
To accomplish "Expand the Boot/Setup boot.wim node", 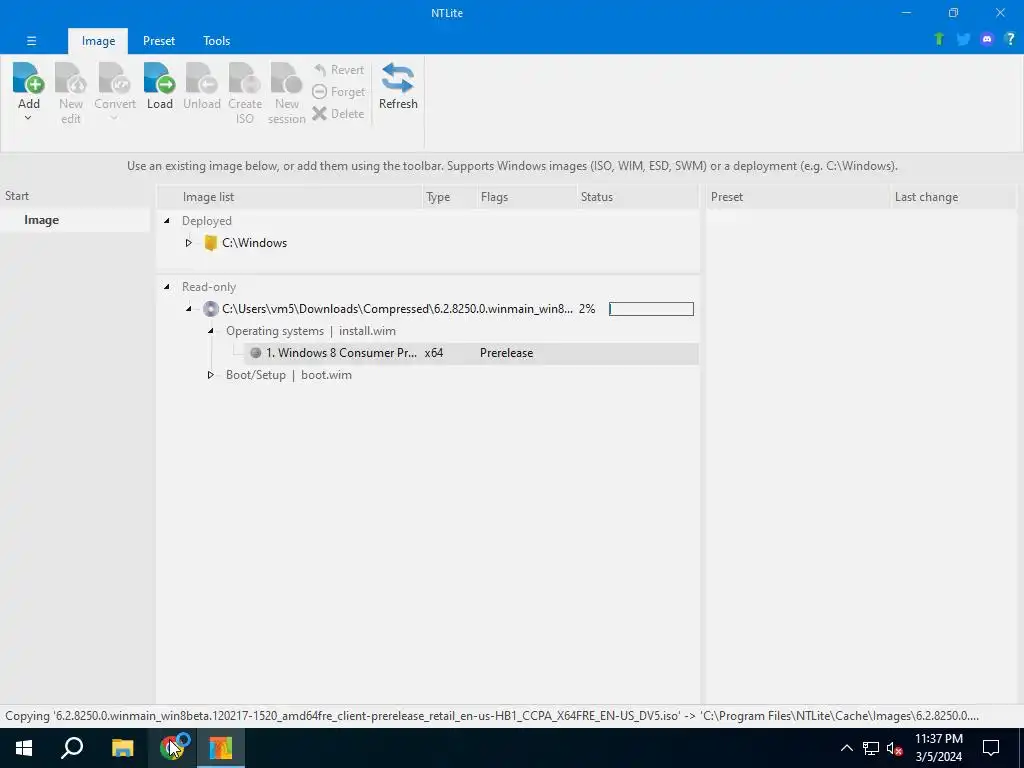I will coord(211,375).
